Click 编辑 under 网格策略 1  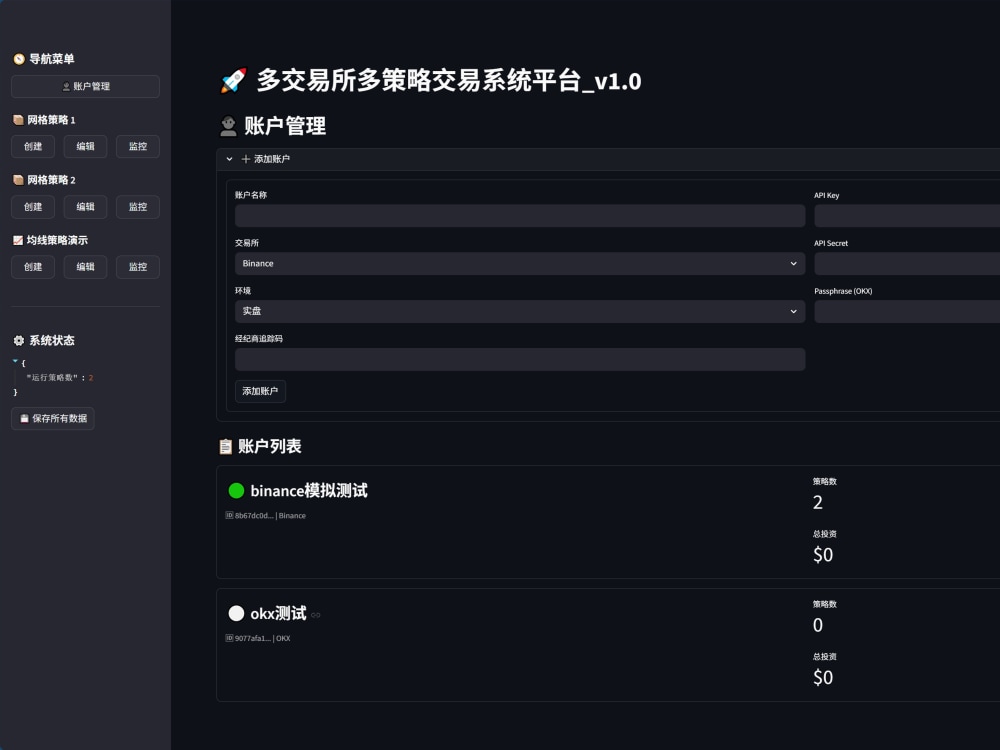coord(85,146)
